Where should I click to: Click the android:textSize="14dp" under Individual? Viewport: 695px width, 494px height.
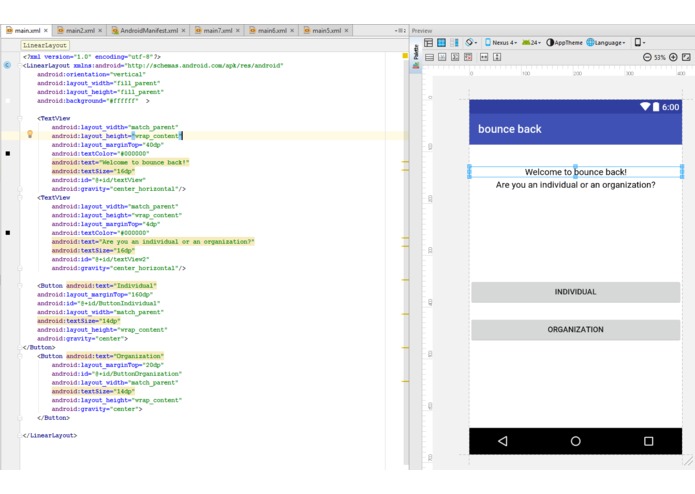point(78,321)
